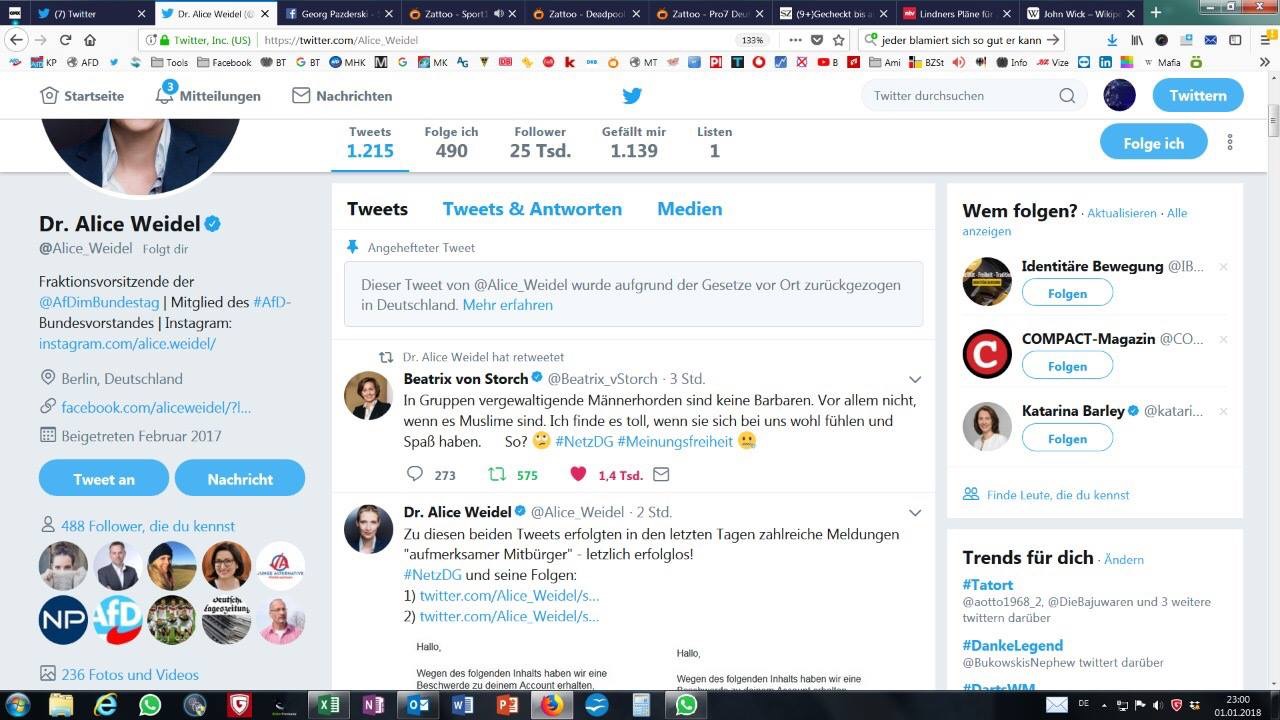Reload the current page

click(65, 40)
